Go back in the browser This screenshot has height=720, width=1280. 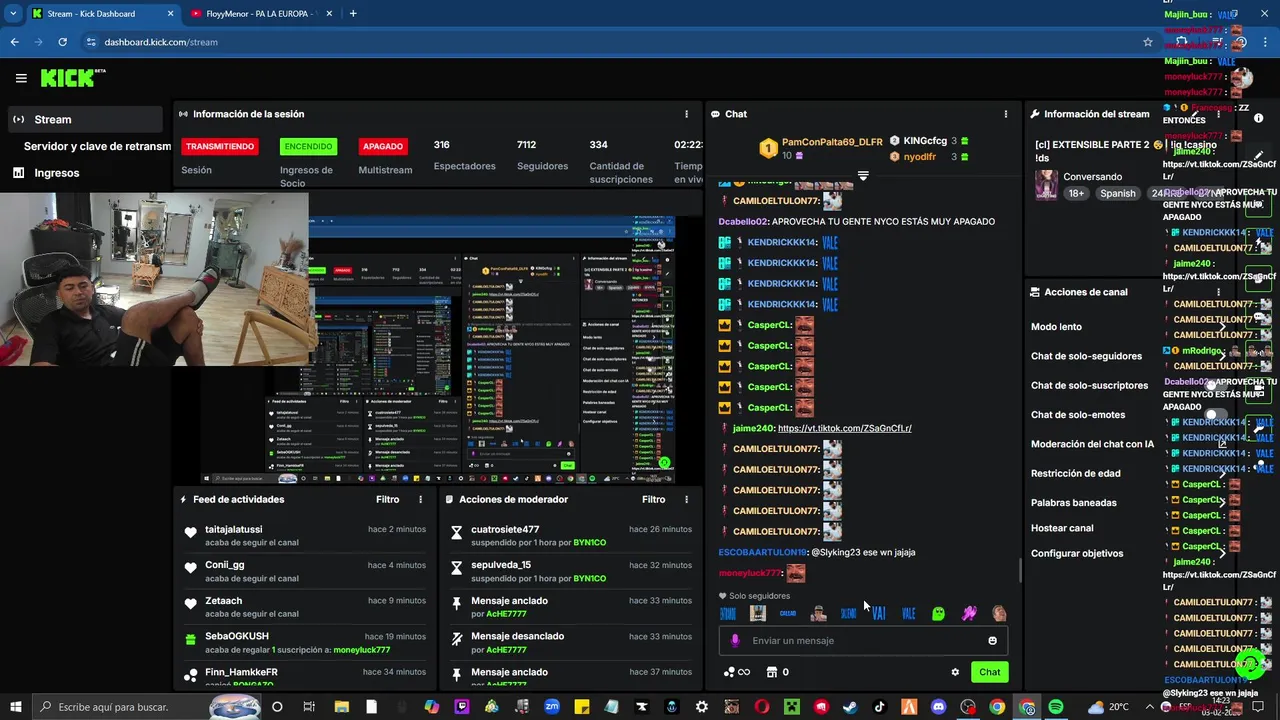(x=14, y=42)
